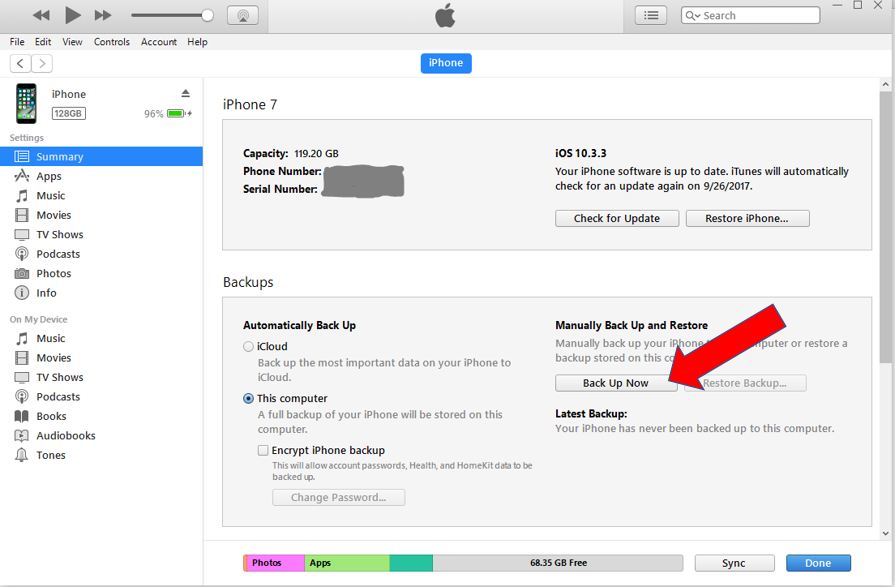Image resolution: width=895 pixels, height=587 pixels.
Task: Select the This computer radio button
Action: [248, 399]
